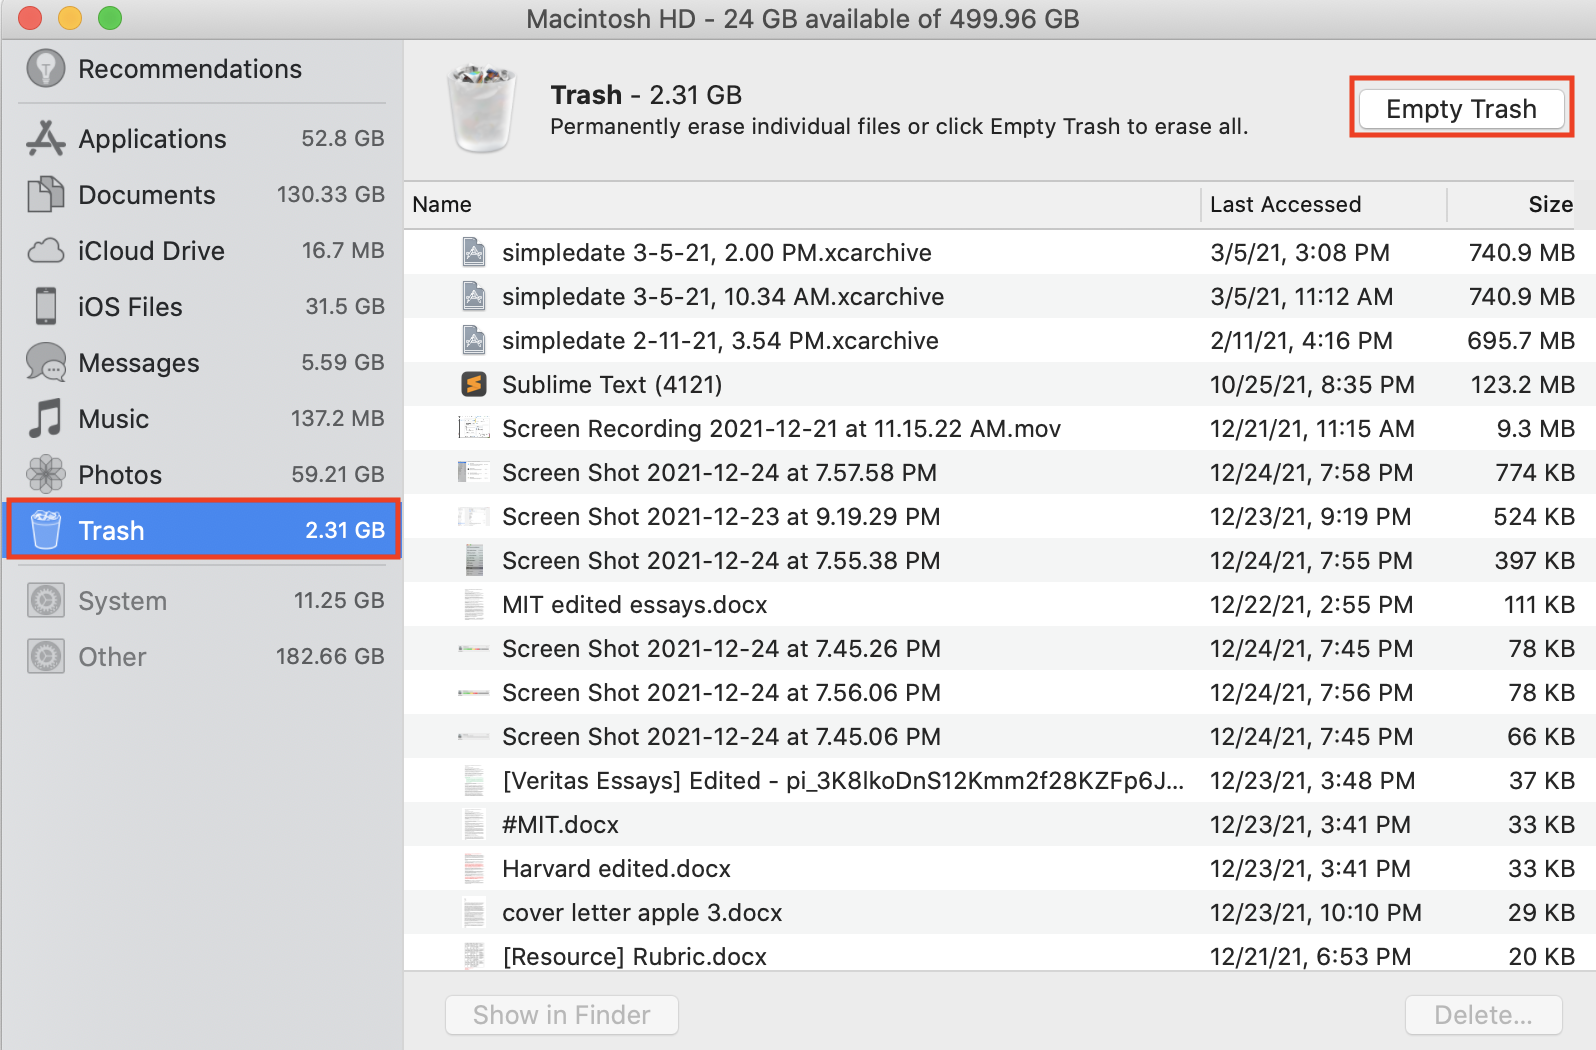Click the System gear icon
Viewport: 1596px width, 1050px height.
point(46,600)
